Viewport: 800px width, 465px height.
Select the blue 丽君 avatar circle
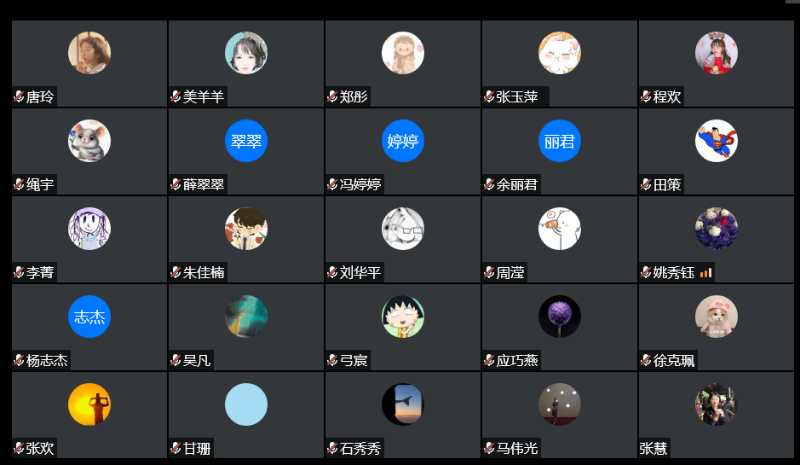tap(559, 141)
